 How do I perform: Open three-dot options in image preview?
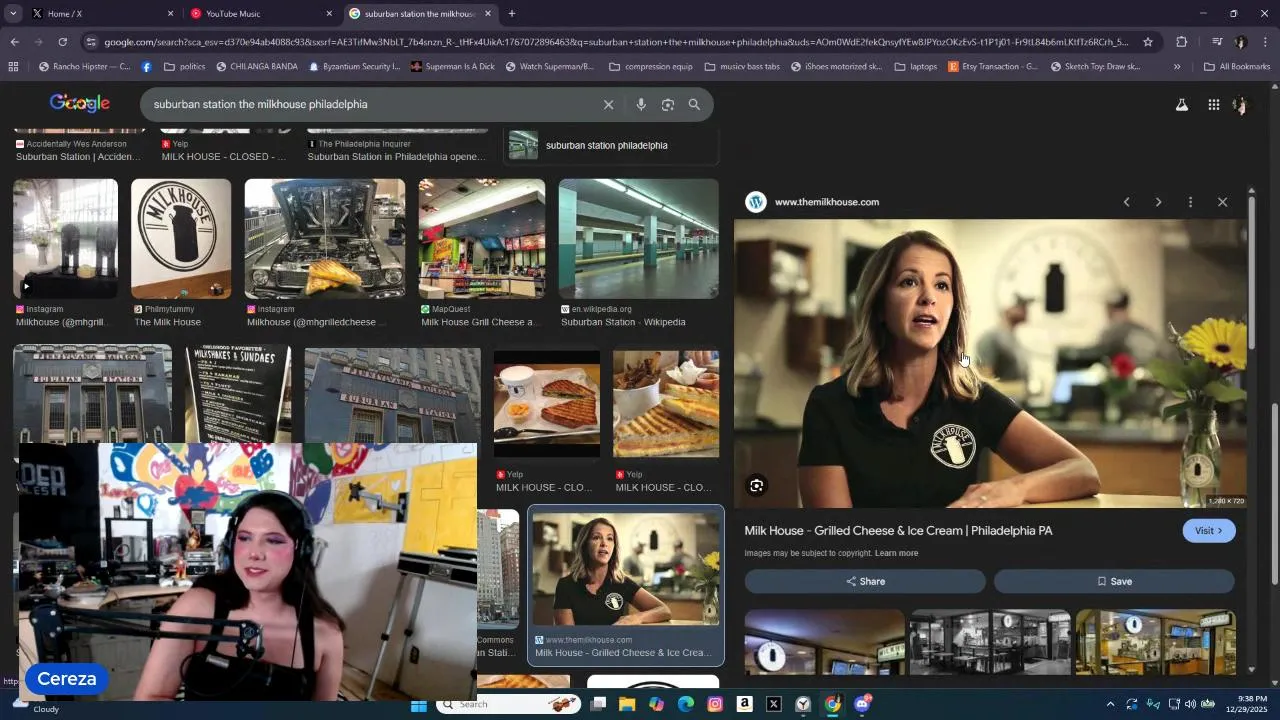(1190, 202)
